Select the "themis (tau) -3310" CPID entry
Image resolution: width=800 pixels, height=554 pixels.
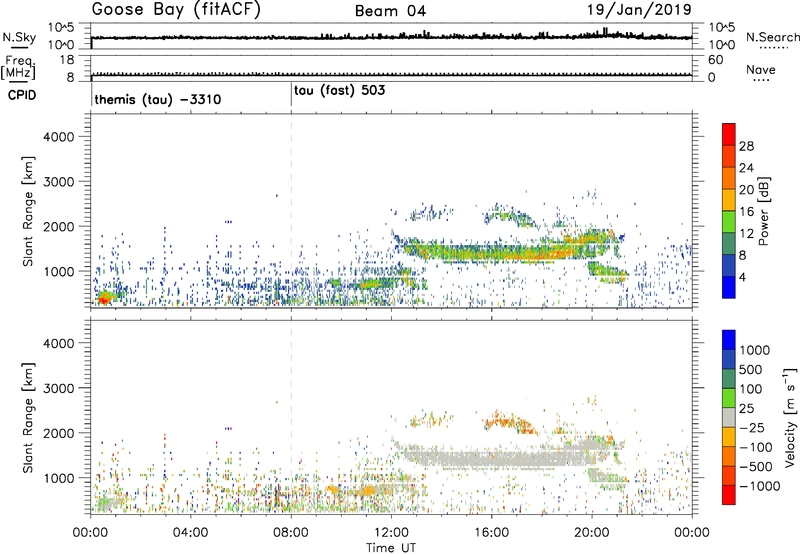158,99
